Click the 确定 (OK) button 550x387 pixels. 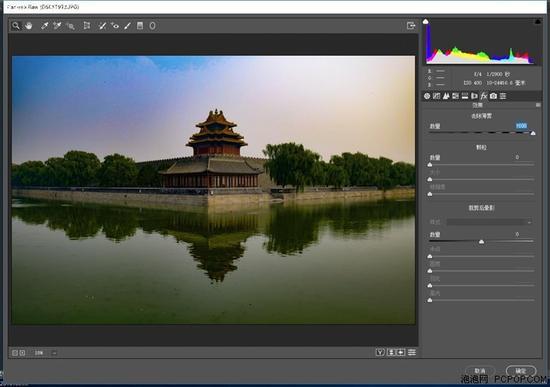tap(521, 371)
